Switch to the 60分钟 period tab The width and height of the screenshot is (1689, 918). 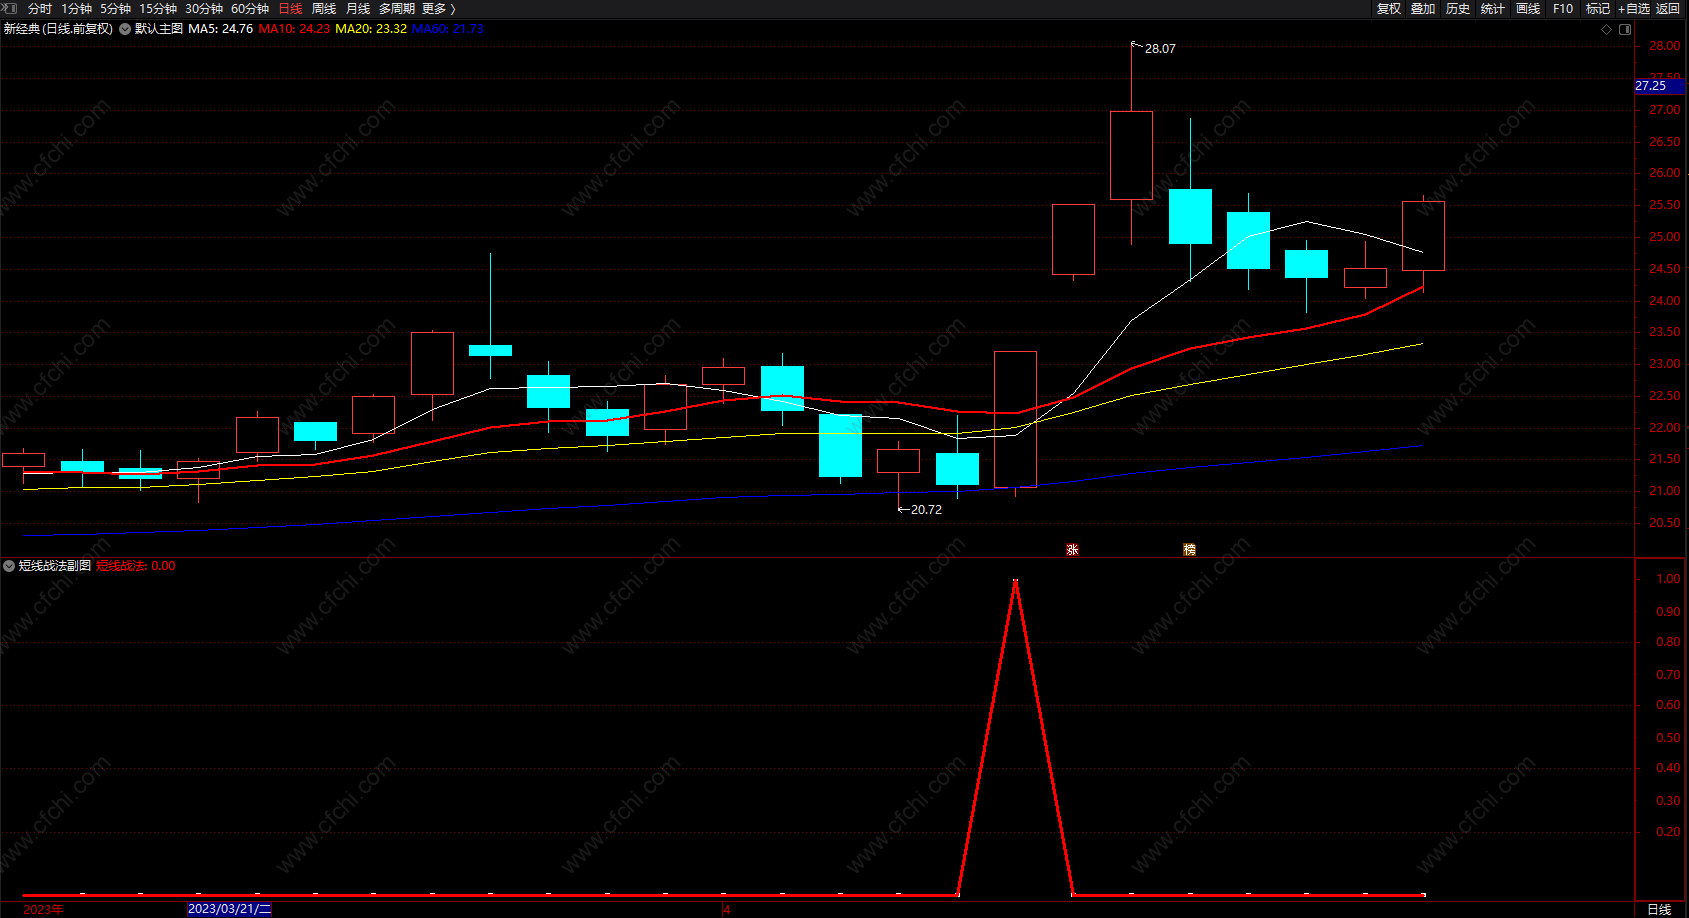250,9
